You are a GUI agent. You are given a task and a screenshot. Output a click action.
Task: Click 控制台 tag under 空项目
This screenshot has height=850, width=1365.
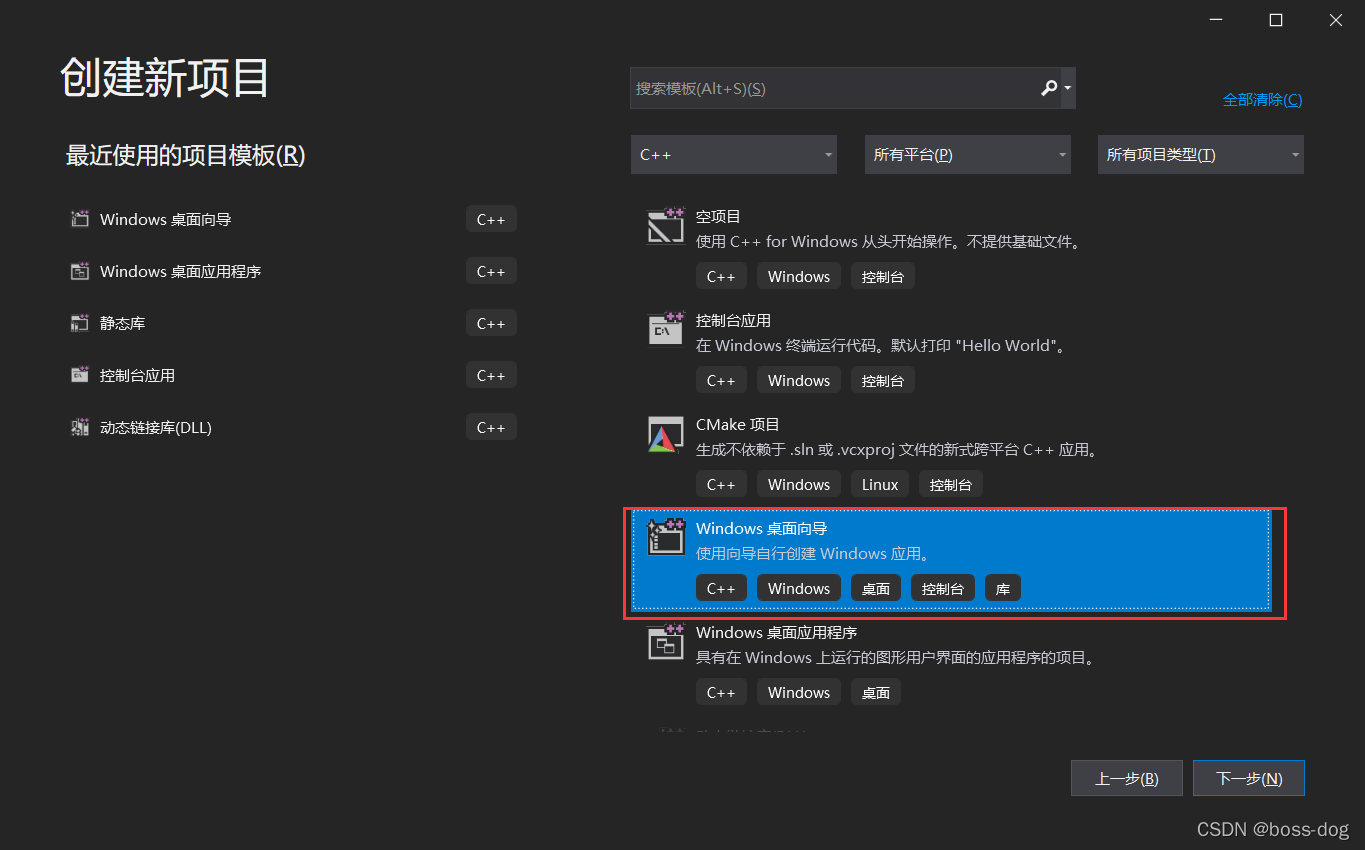[883, 276]
